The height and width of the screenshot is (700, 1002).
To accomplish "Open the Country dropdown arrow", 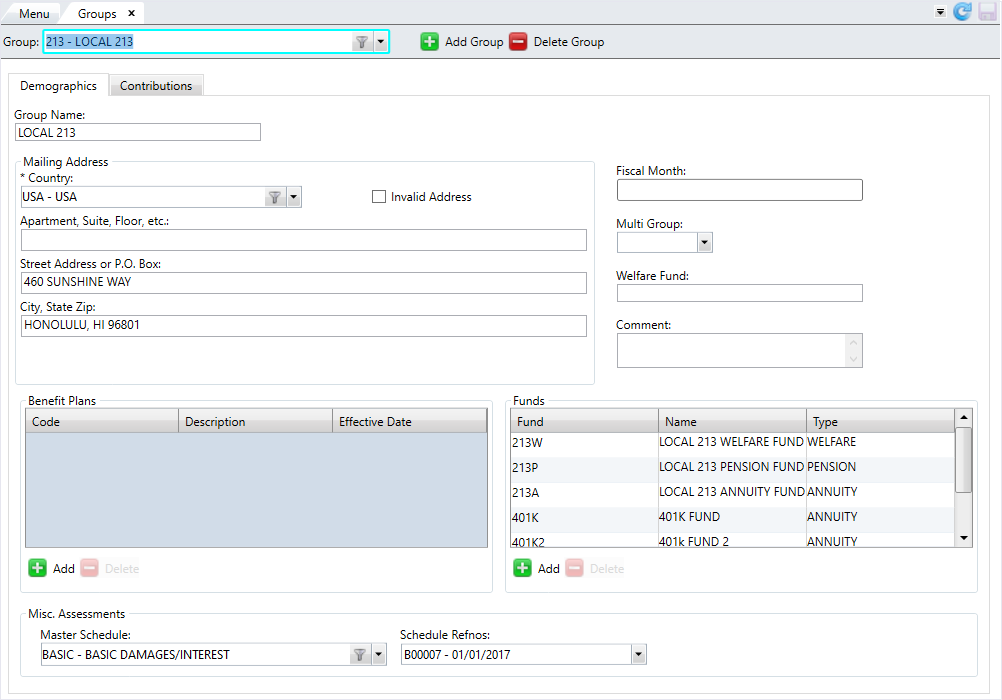I will (x=294, y=197).
